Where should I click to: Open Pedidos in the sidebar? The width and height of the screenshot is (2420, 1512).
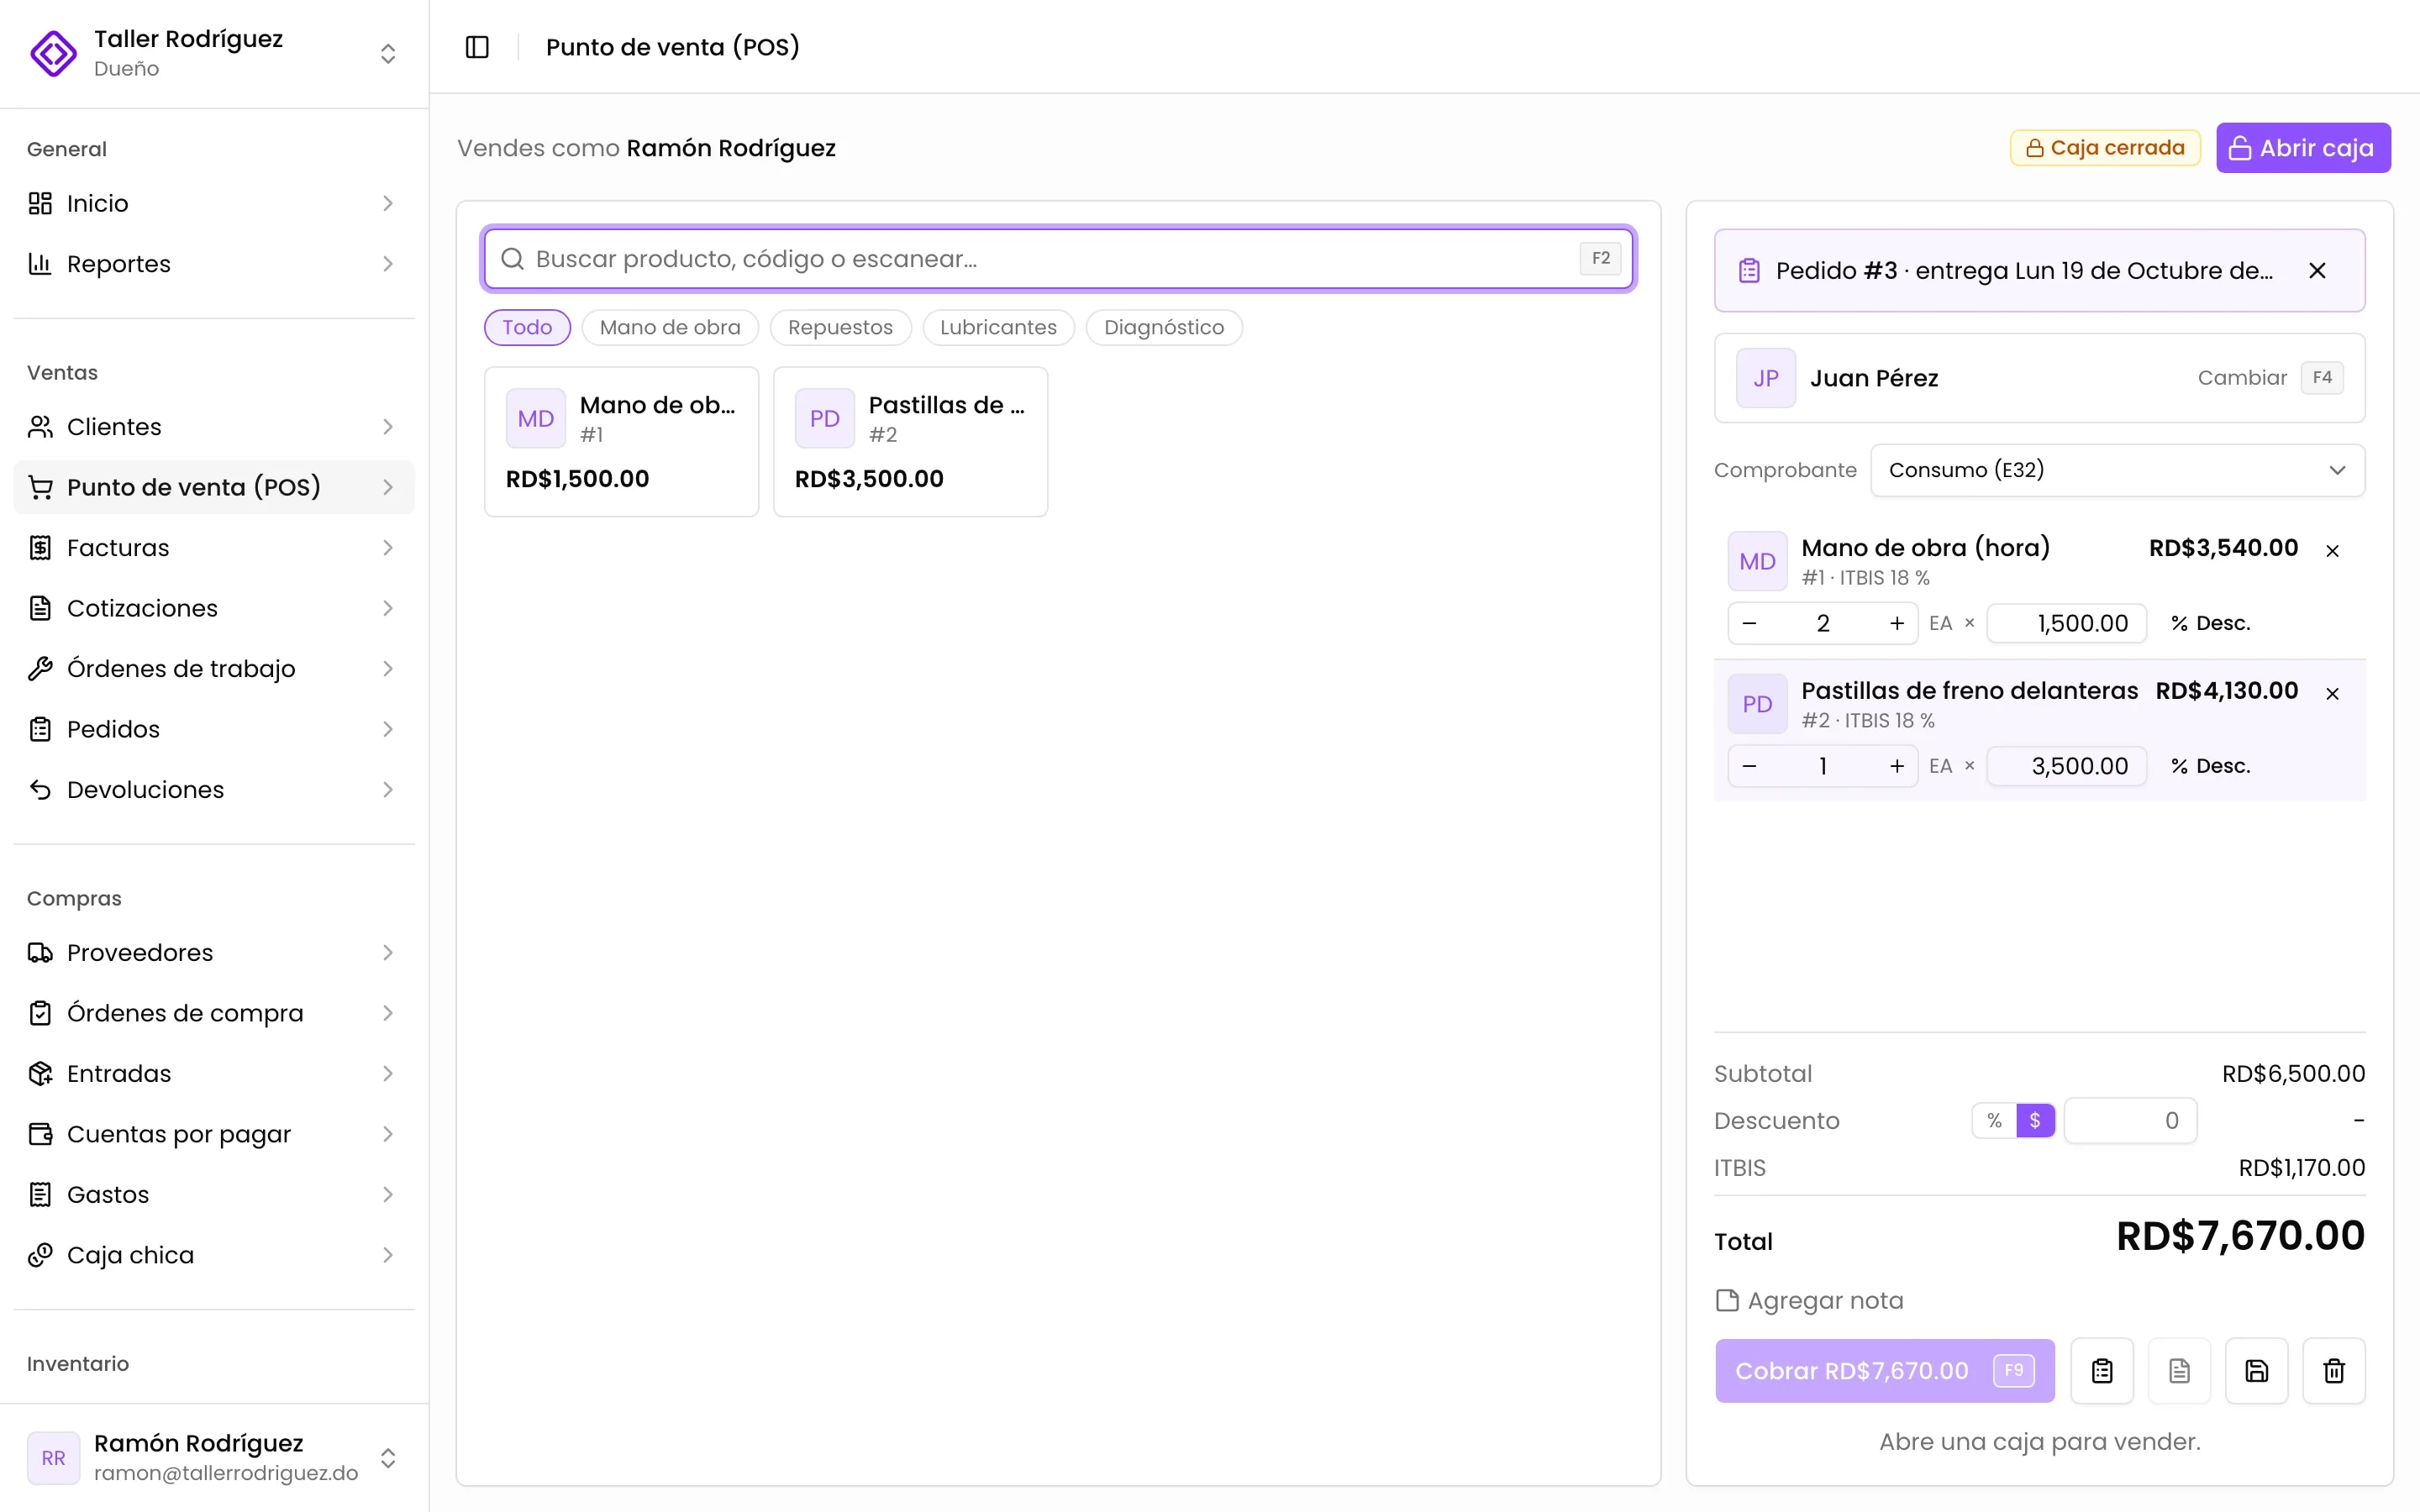point(213,730)
